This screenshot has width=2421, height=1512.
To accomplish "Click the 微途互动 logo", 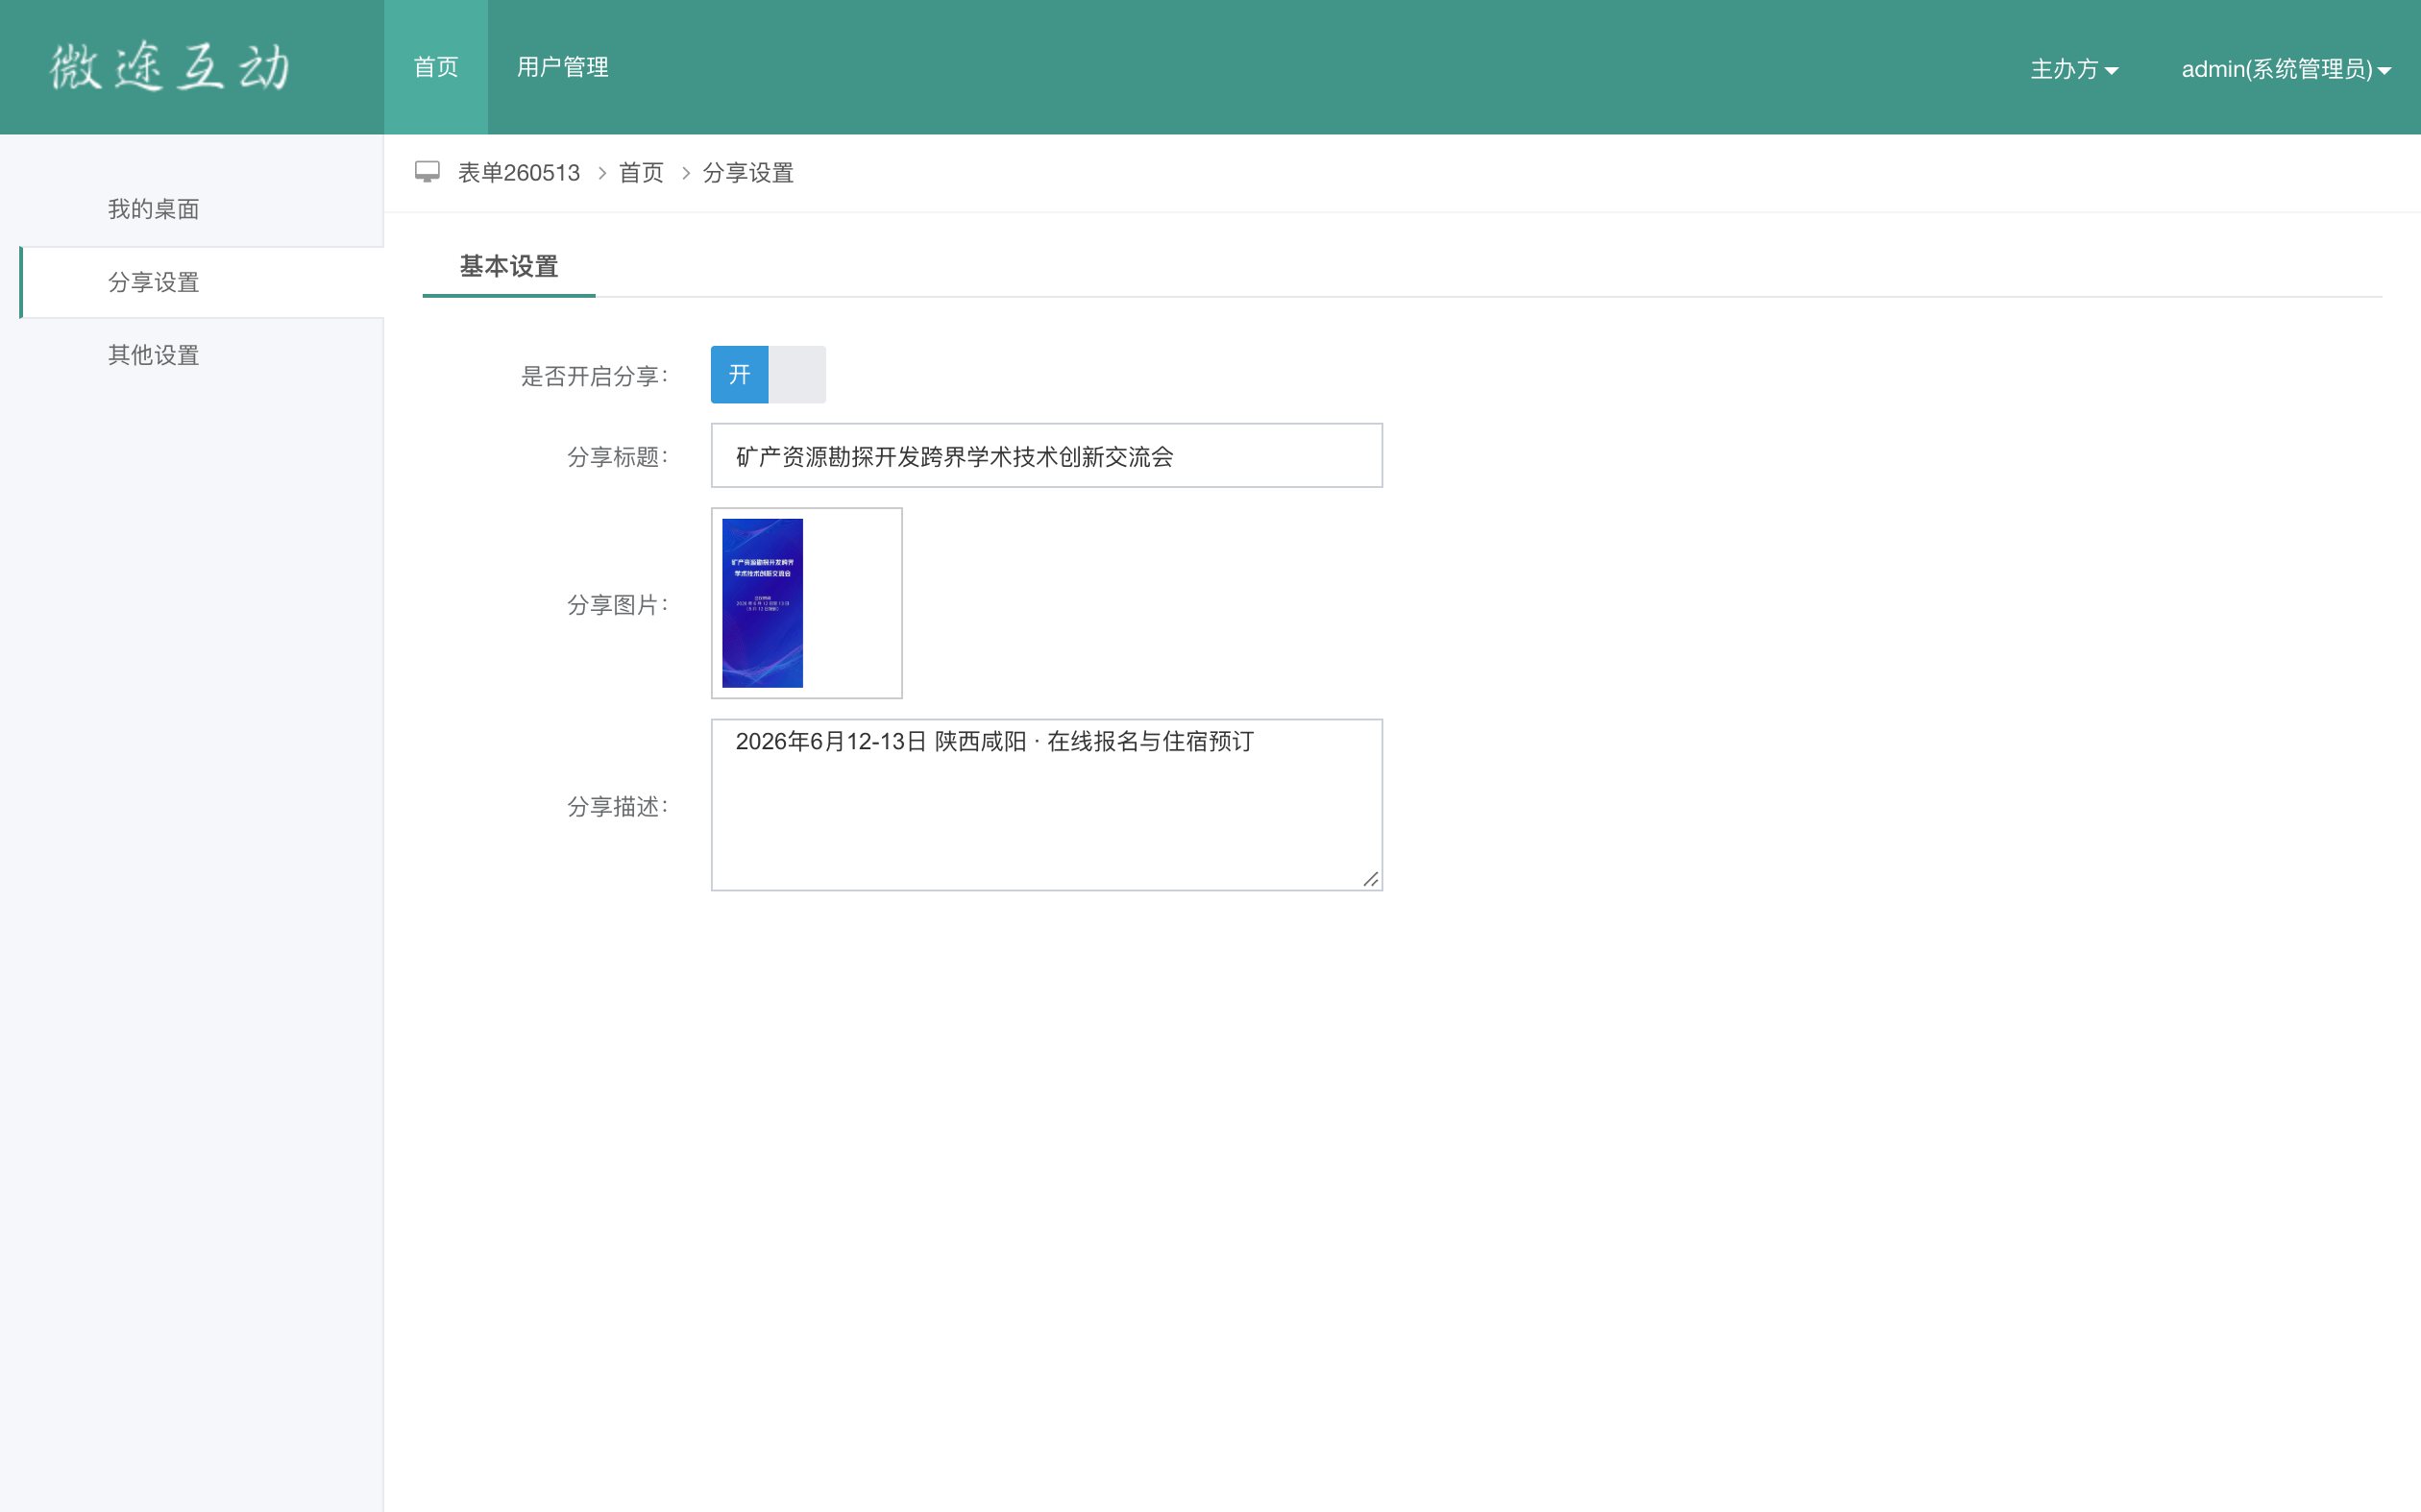I will coord(170,67).
